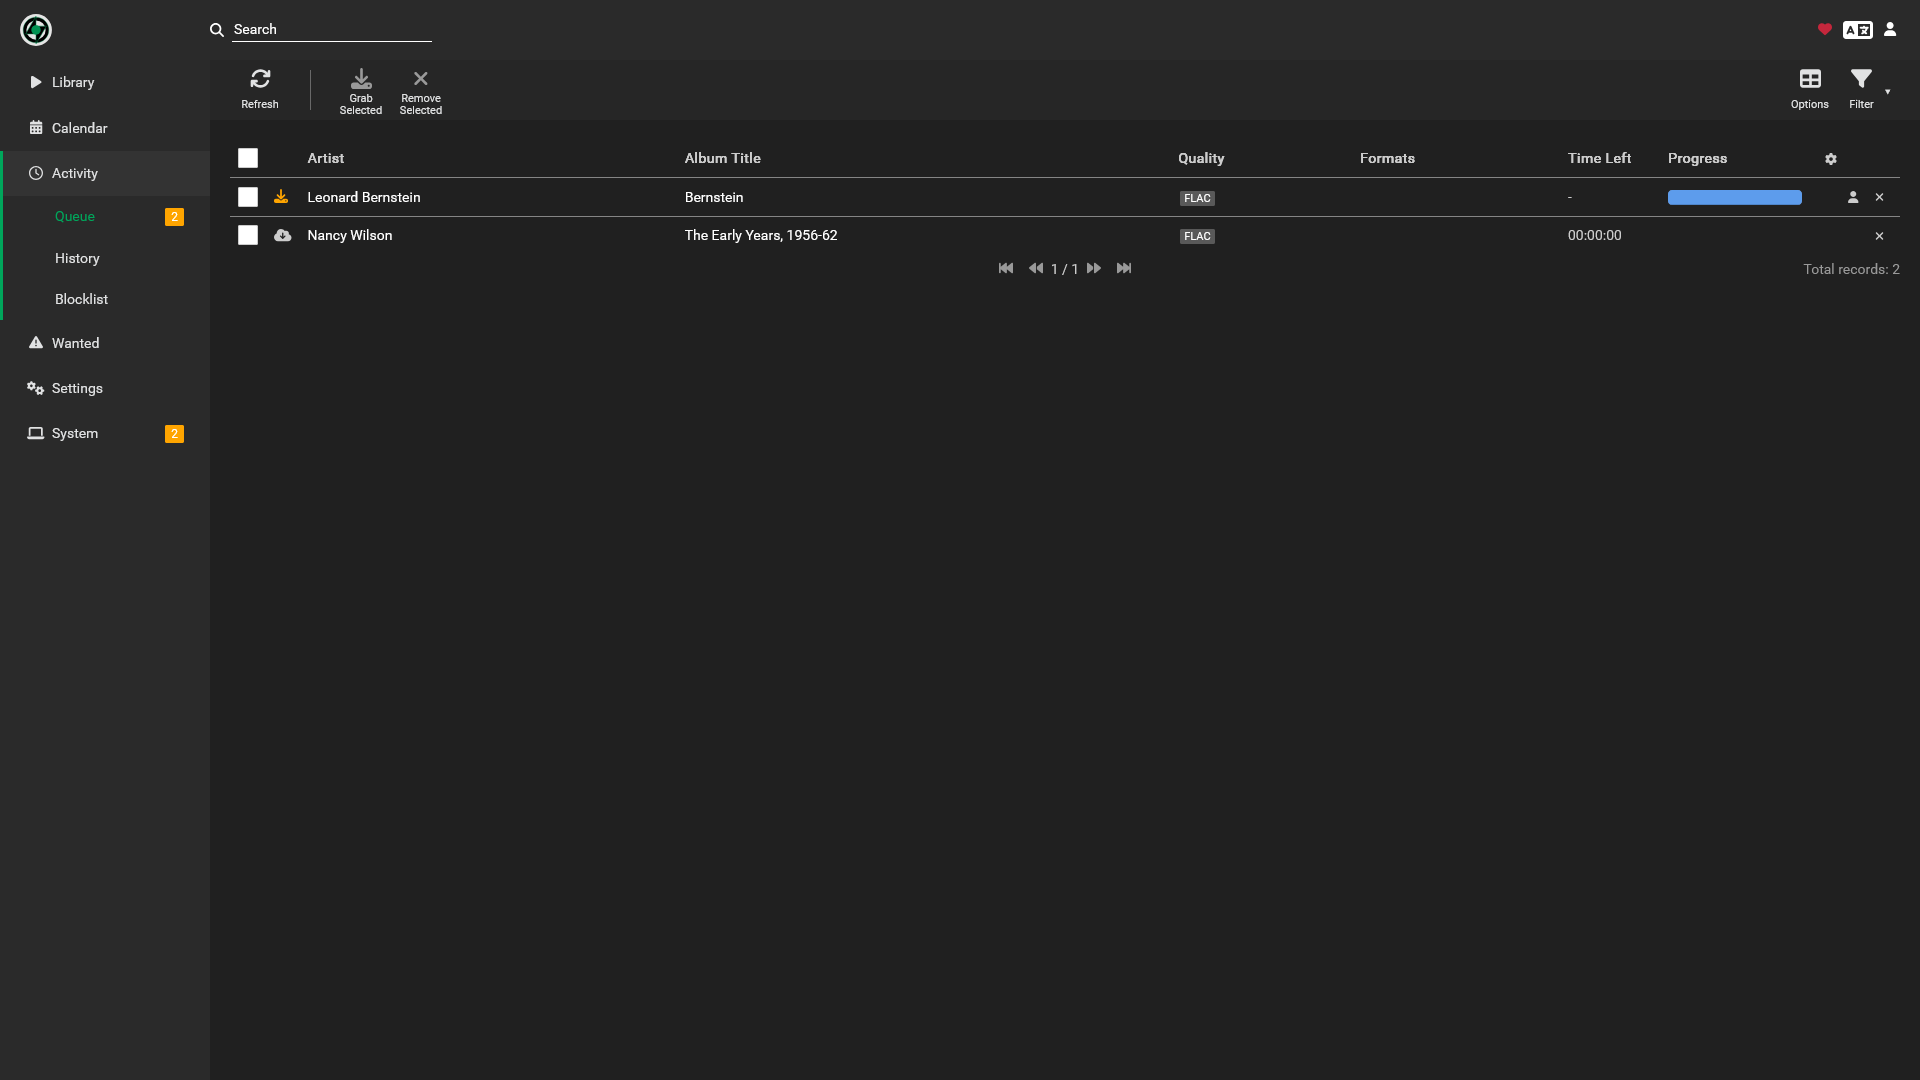Open the language translate icon
The height and width of the screenshot is (1080, 1920).
pos(1858,30)
